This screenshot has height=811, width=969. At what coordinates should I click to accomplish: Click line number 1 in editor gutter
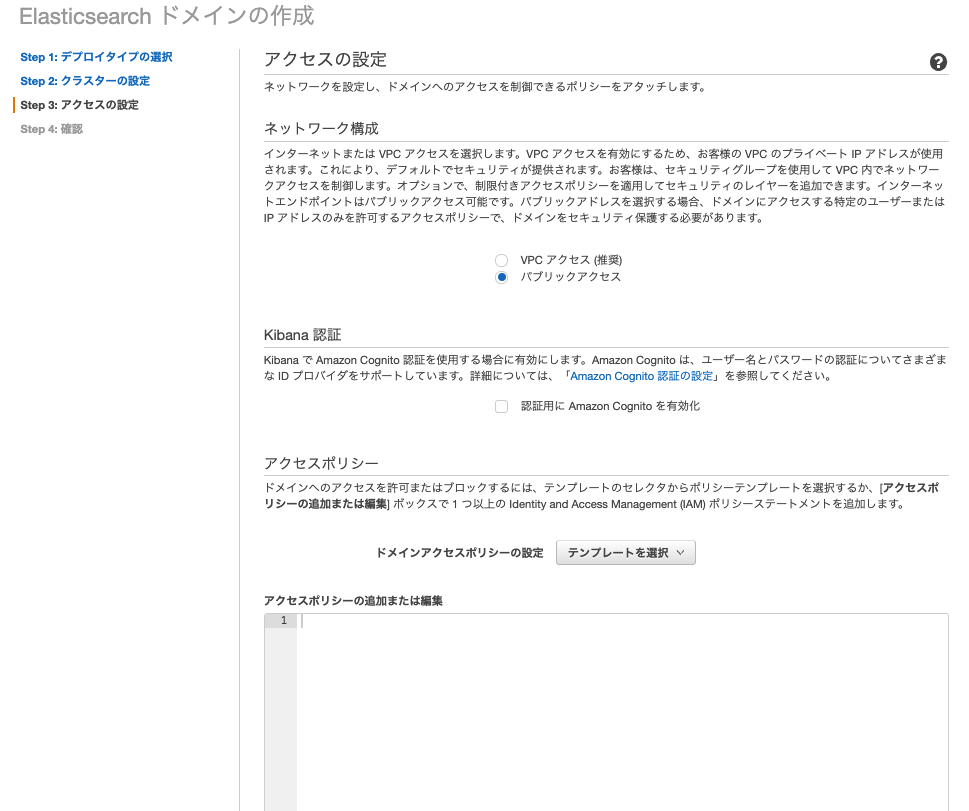click(x=284, y=620)
